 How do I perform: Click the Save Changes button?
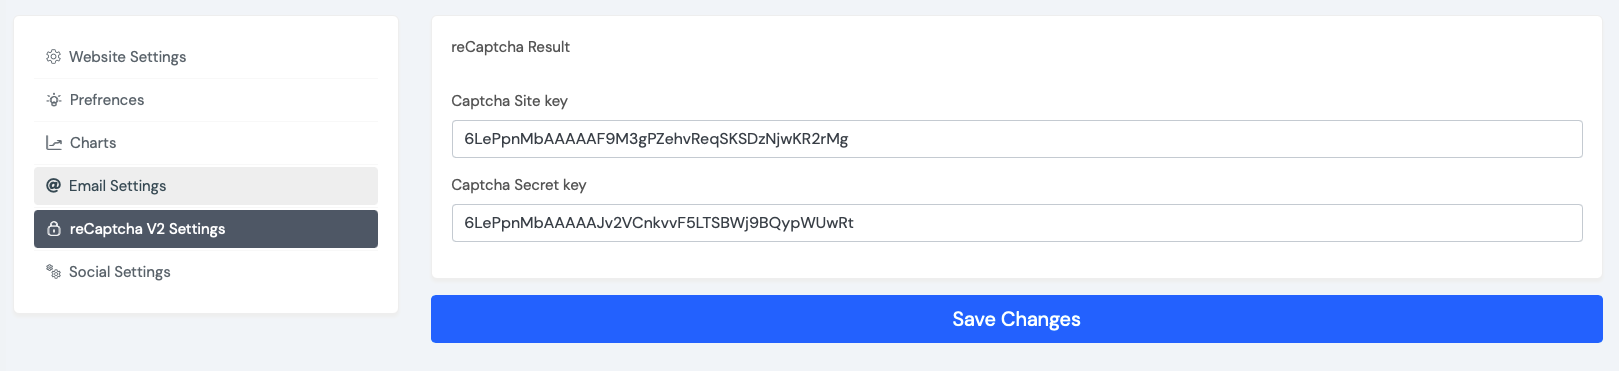1016,319
